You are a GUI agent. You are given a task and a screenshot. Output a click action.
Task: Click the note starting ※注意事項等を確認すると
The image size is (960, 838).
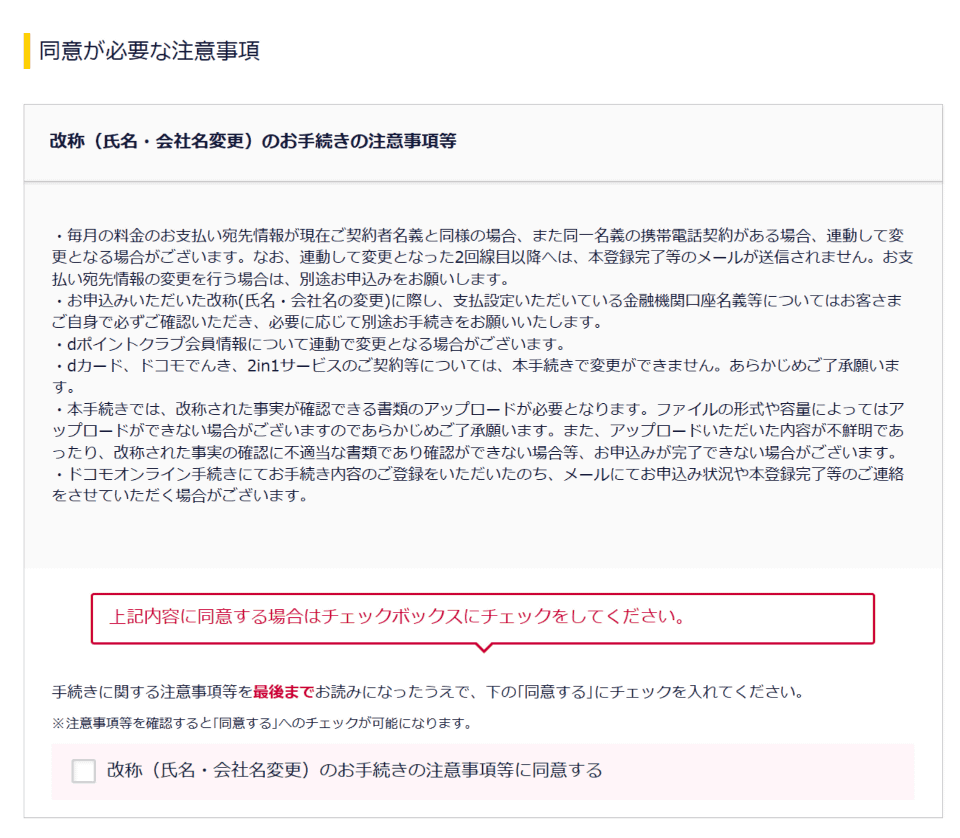point(263,724)
